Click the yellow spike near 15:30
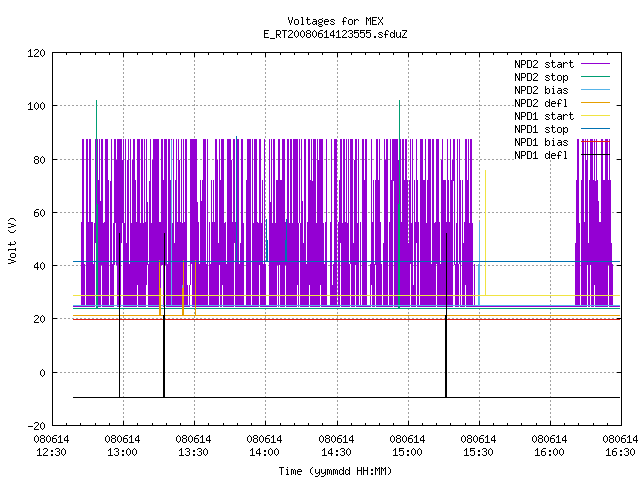The width and height of the screenshot is (640, 480). pos(485,233)
